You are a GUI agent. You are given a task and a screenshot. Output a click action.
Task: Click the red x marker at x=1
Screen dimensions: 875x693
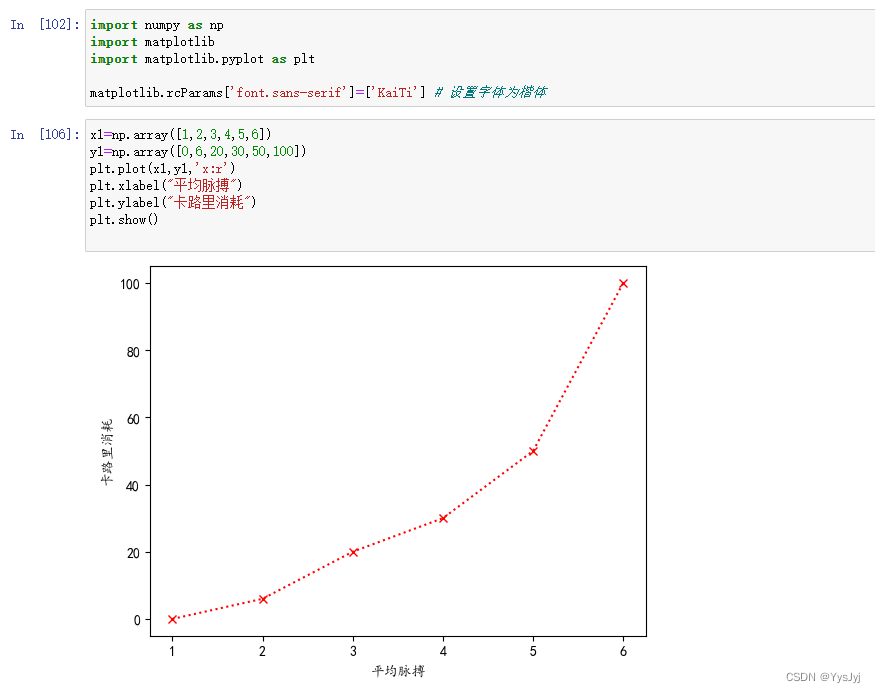coord(172,619)
